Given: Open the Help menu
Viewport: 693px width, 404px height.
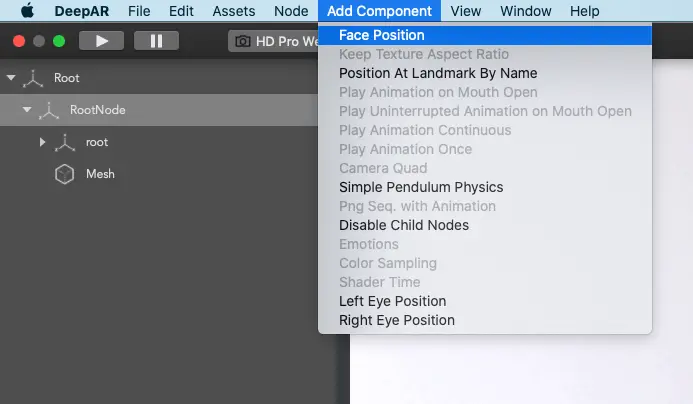Looking at the screenshot, I should coord(584,11).
